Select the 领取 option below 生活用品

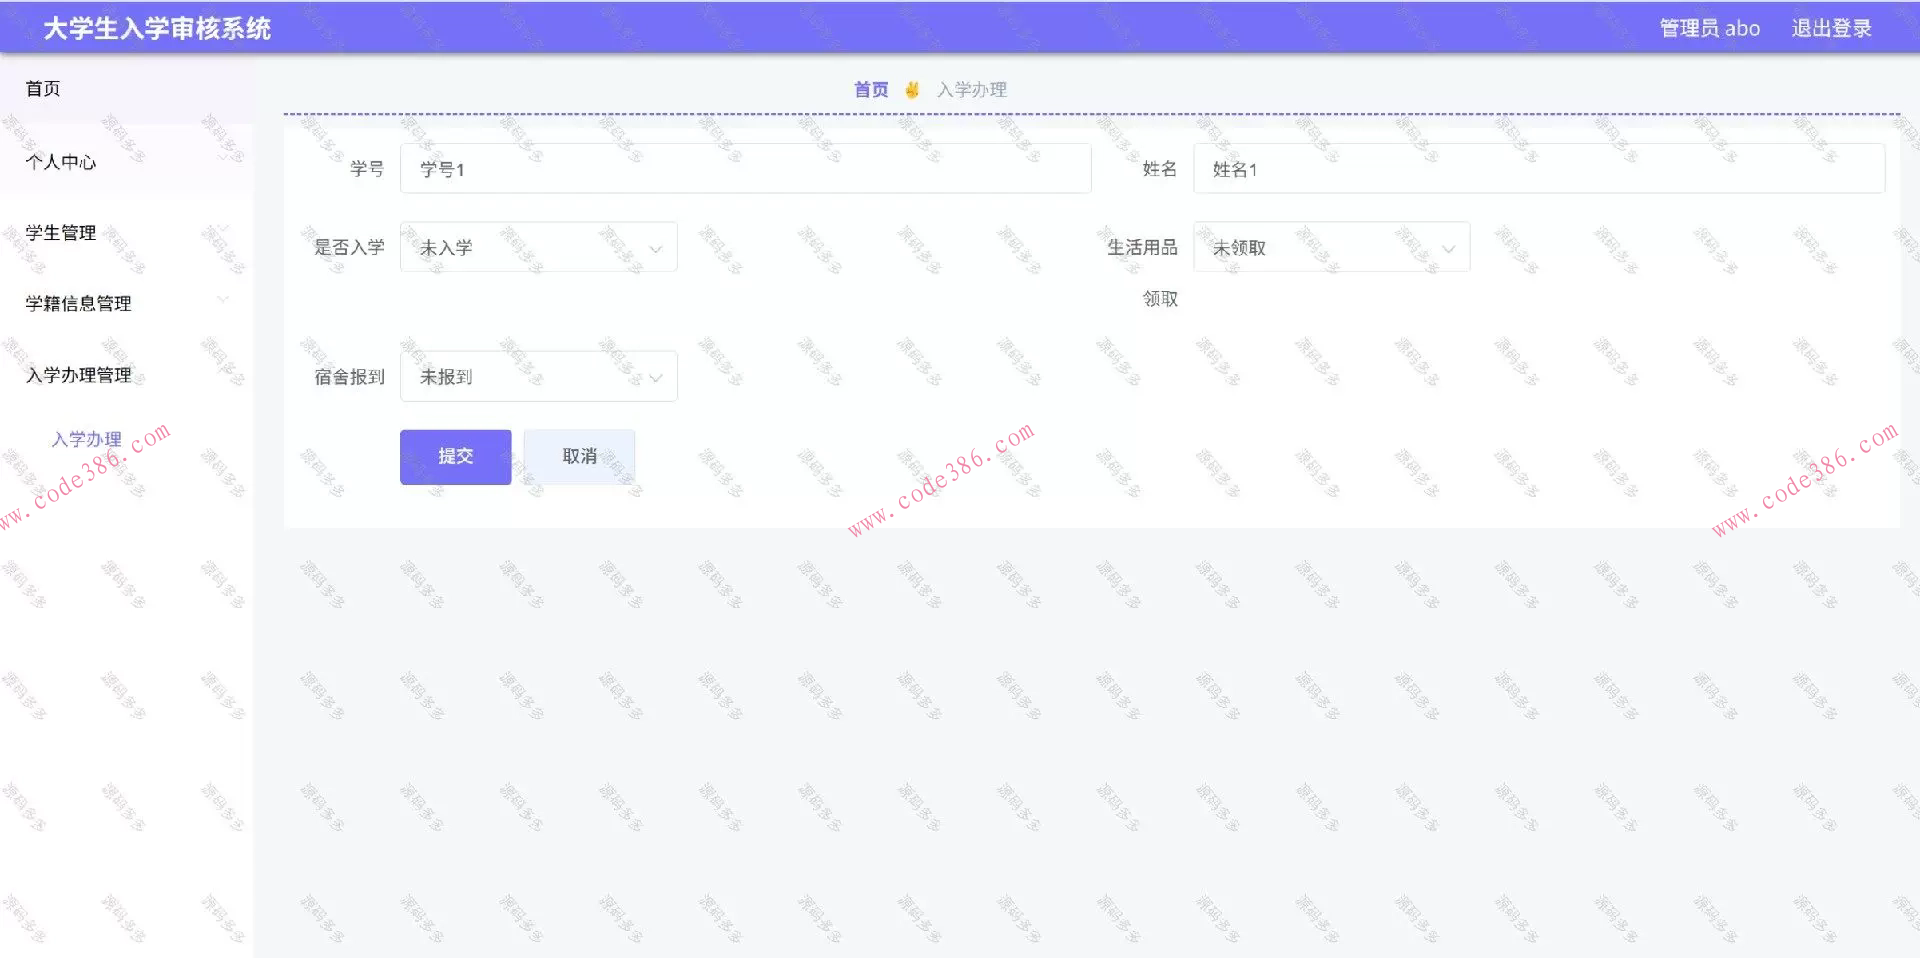(x=1158, y=298)
